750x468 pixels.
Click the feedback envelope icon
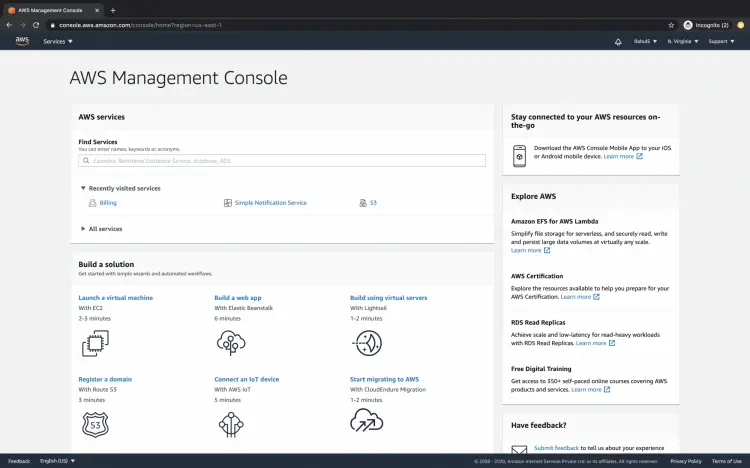pyautogui.click(x=519, y=449)
